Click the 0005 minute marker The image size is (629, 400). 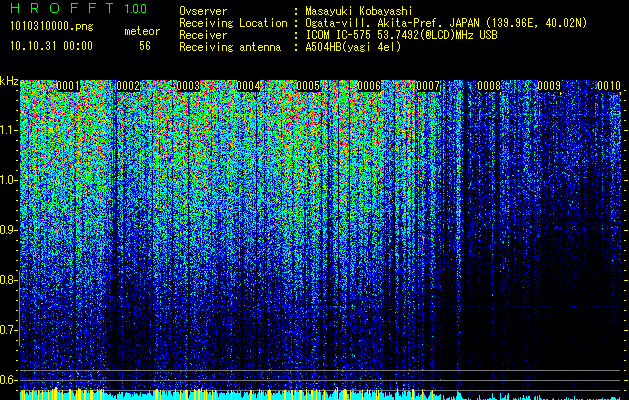click(x=308, y=86)
